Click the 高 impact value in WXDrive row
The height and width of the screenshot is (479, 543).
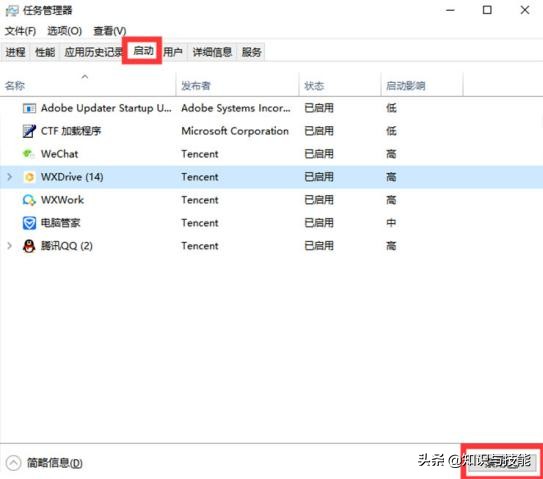[391, 177]
